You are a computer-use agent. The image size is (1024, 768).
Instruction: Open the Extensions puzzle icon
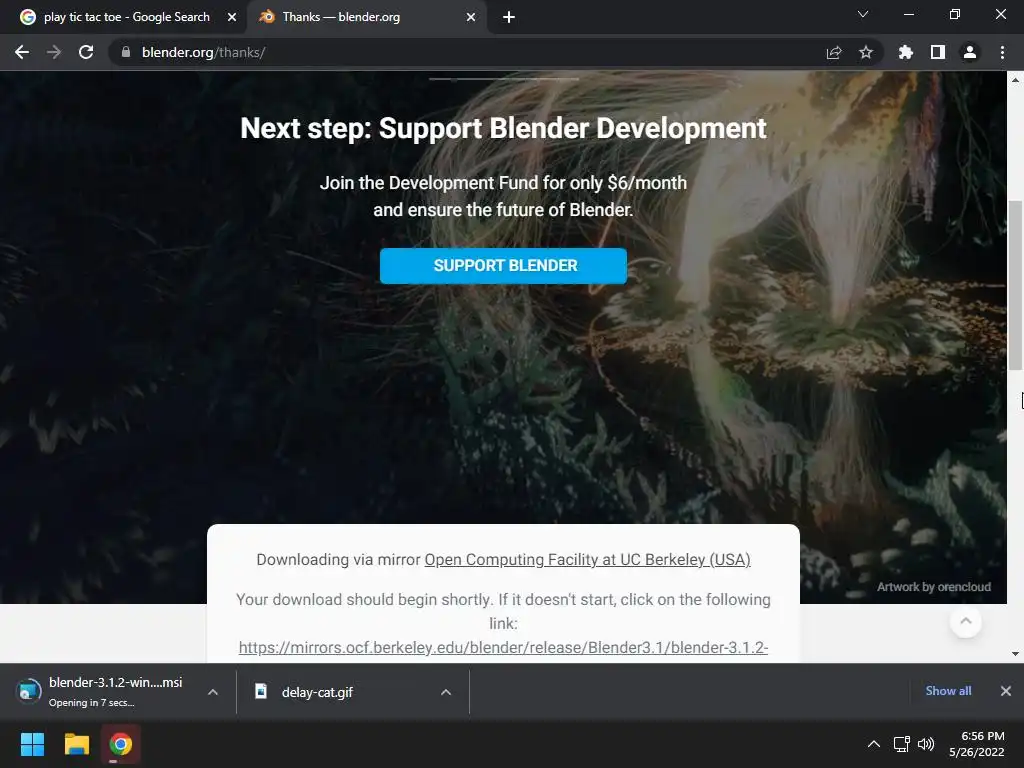906,52
